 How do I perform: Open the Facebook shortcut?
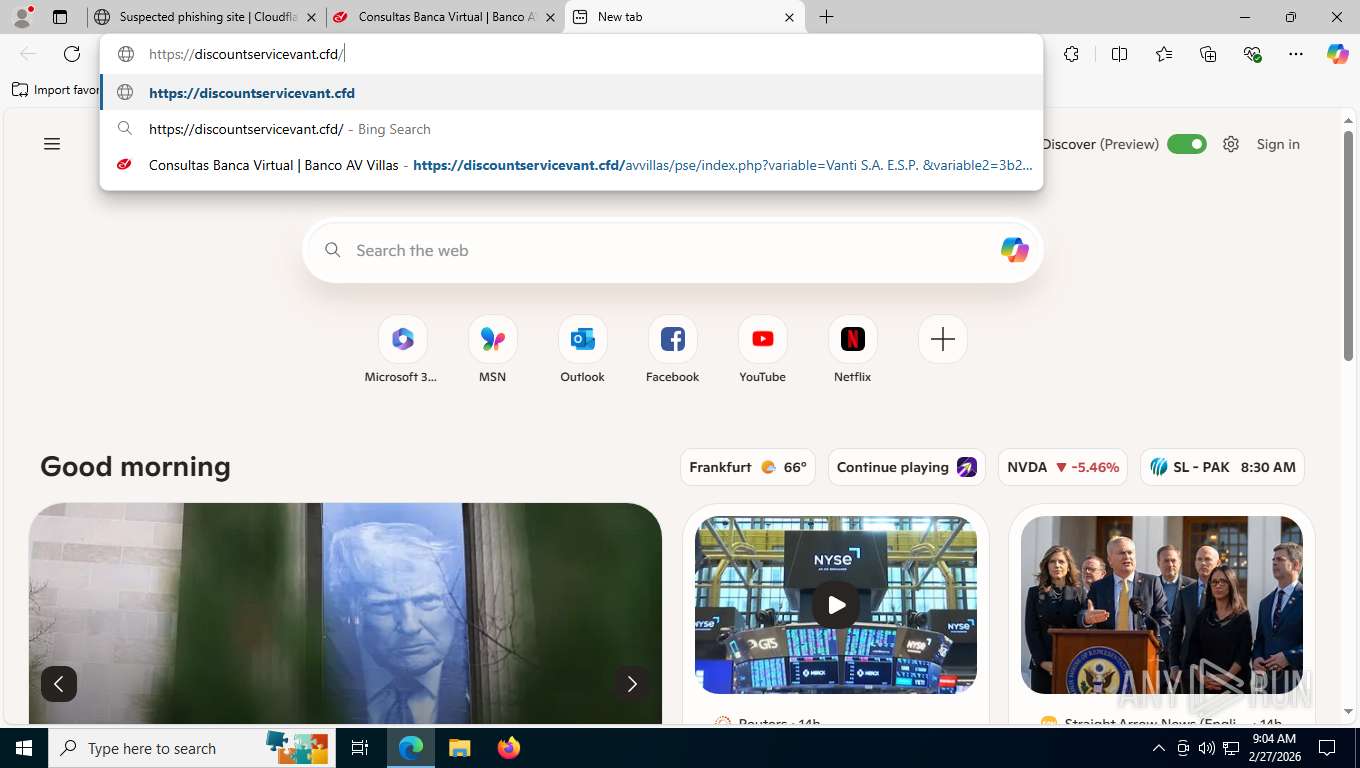672,350
